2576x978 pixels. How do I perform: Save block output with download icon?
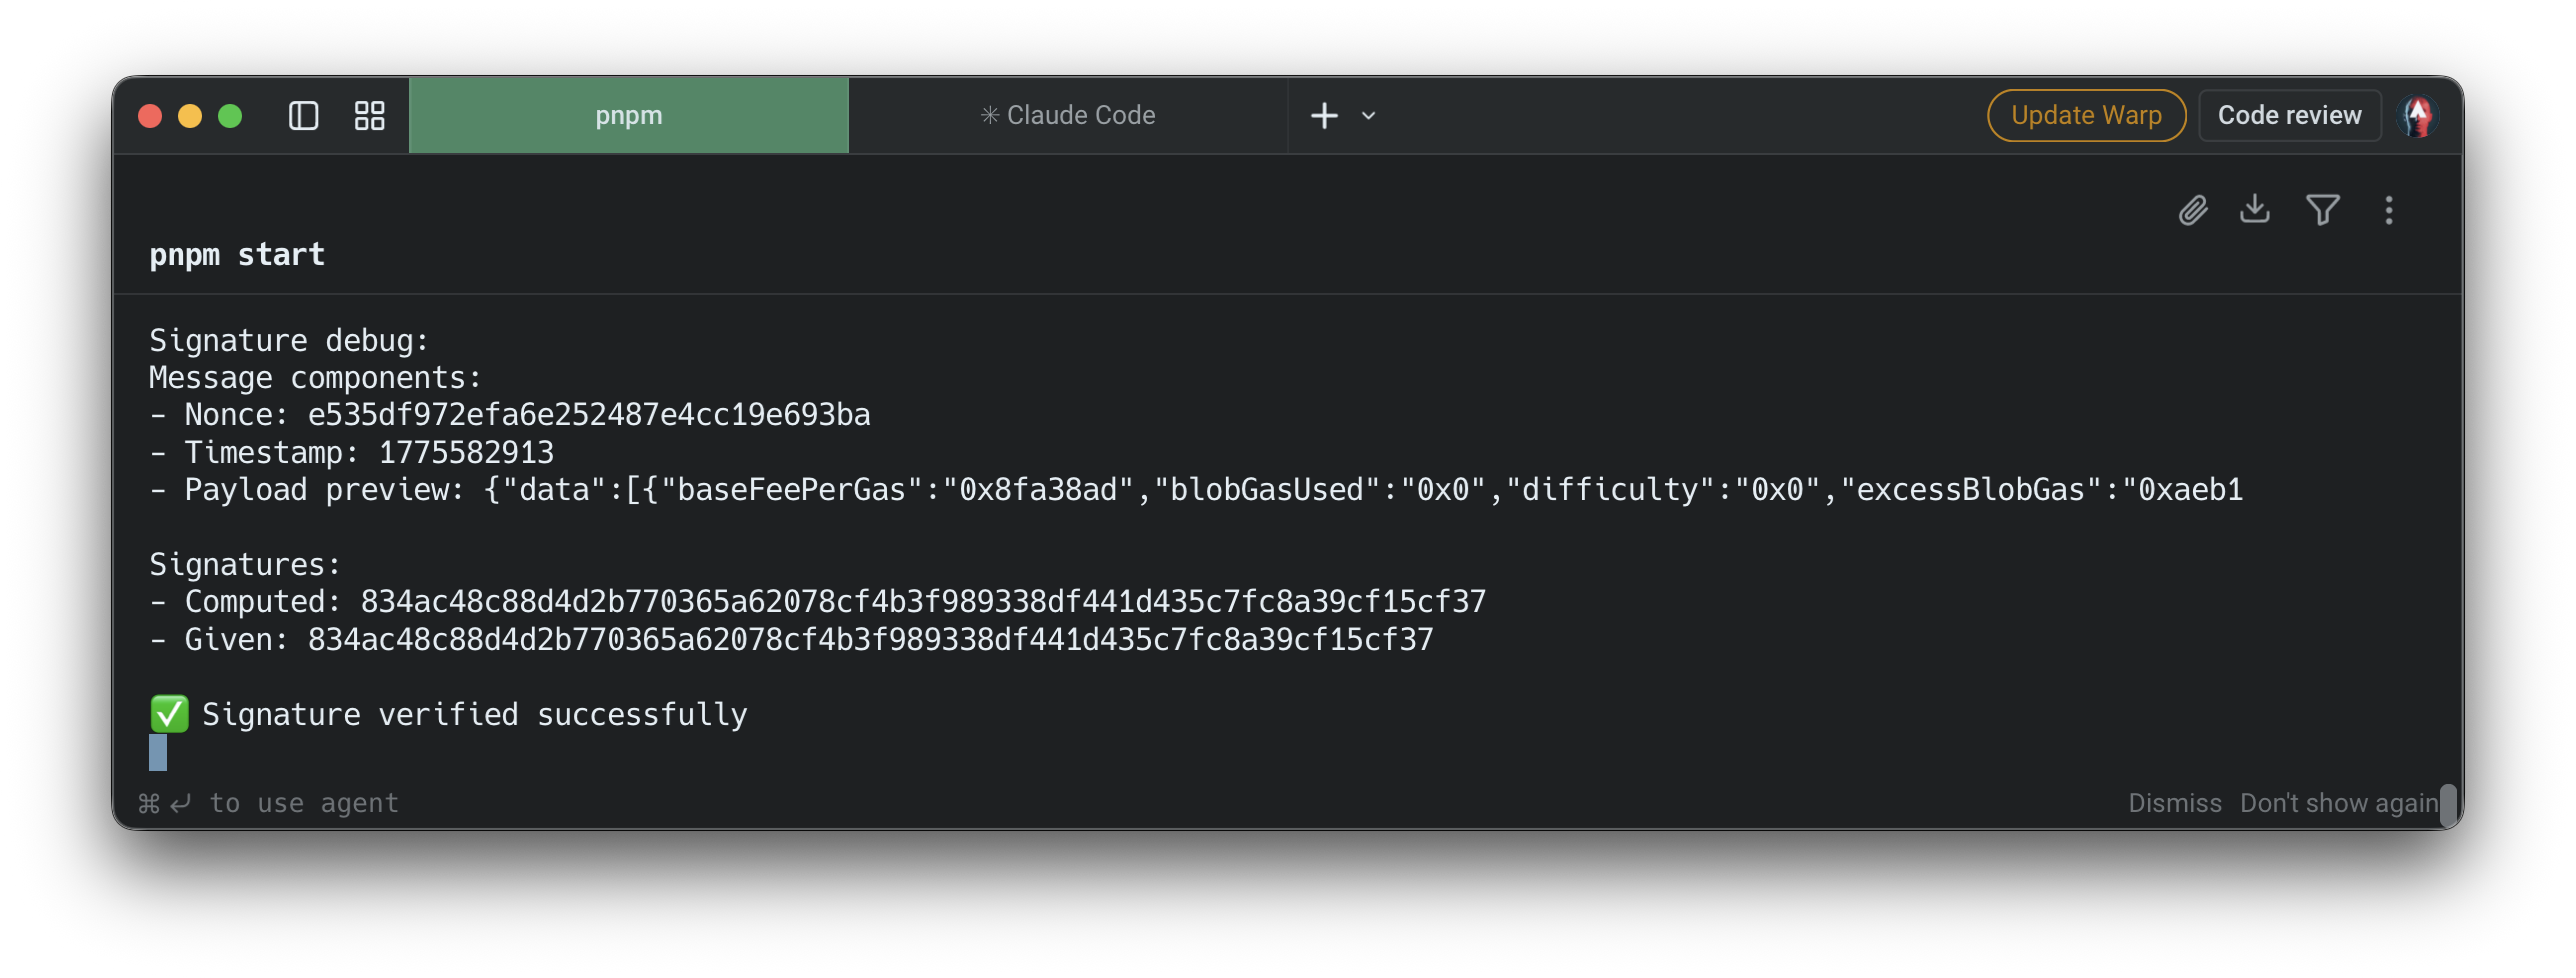point(2255,209)
